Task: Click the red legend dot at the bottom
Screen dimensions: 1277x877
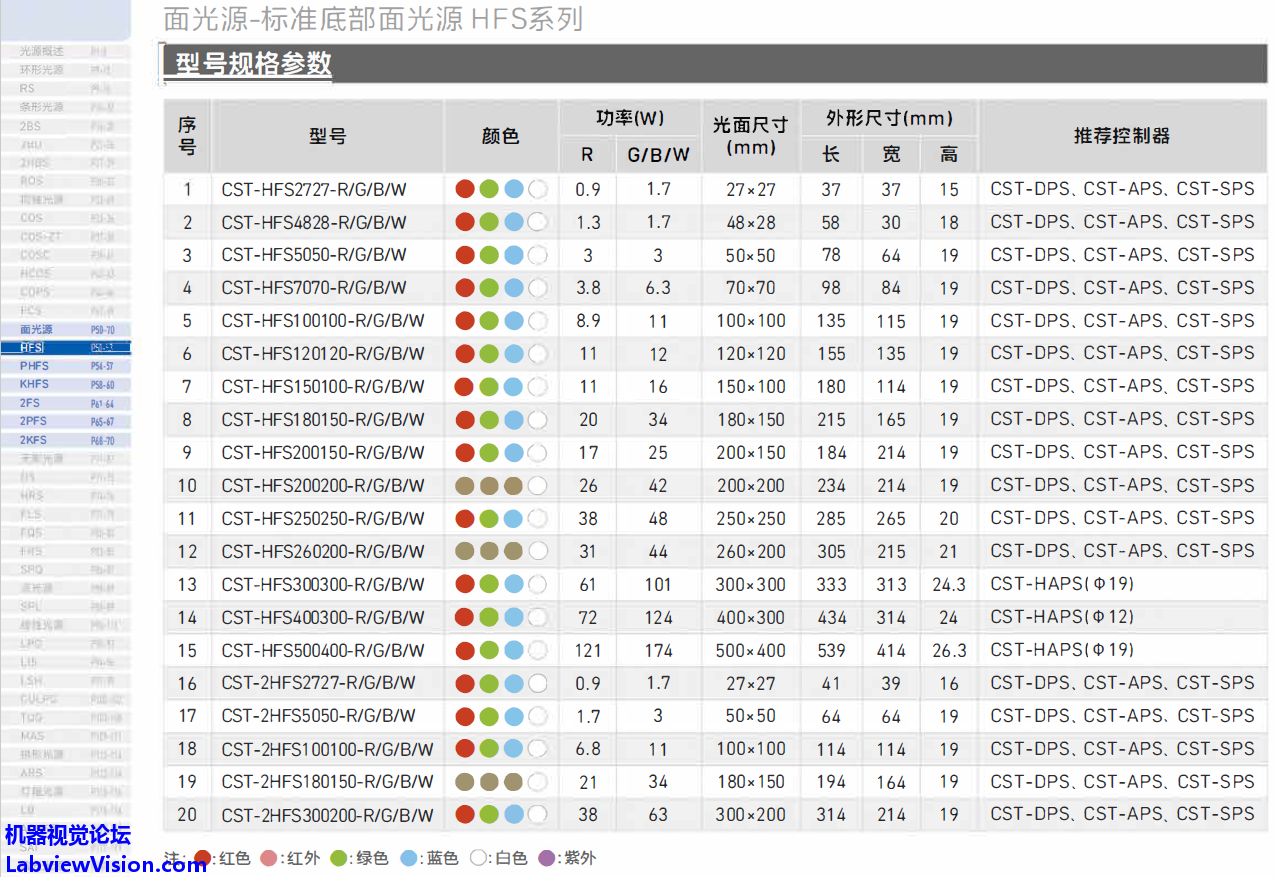Action: (202, 858)
